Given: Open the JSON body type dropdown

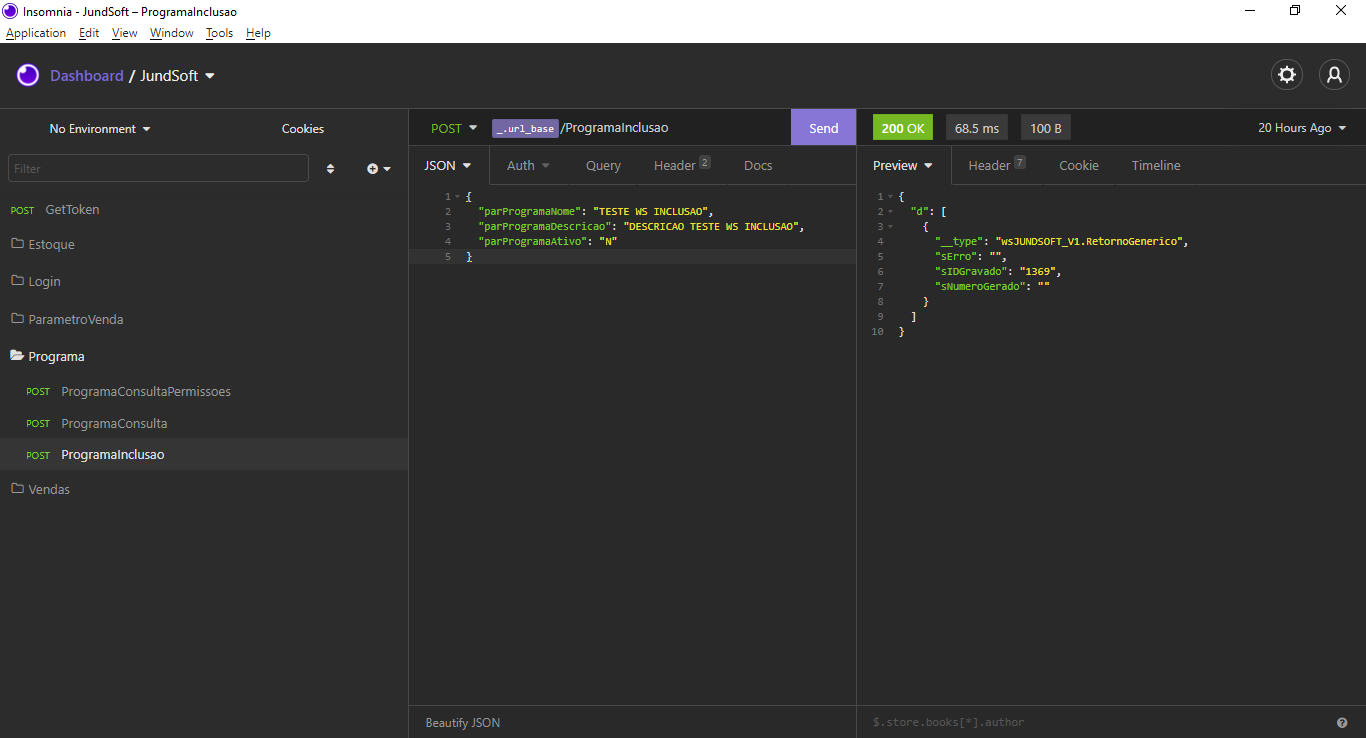Looking at the screenshot, I should click(x=448, y=166).
